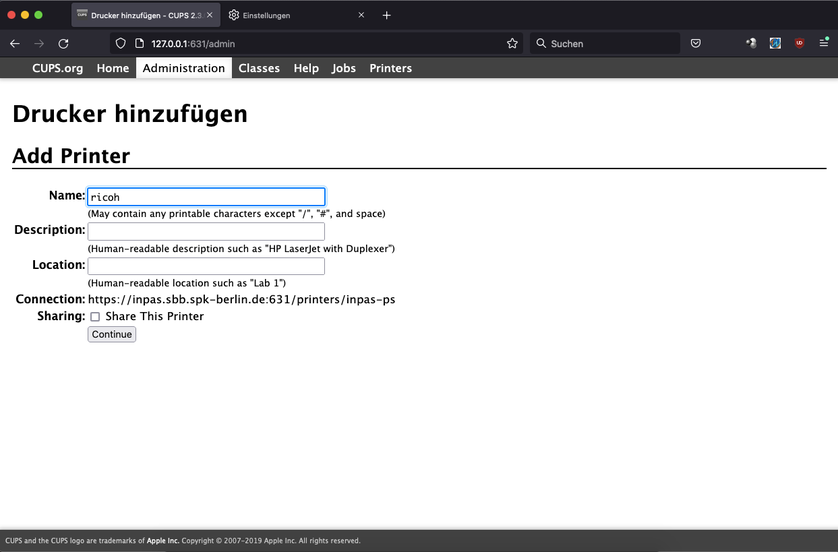Click the browser back arrow

point(15,44)
